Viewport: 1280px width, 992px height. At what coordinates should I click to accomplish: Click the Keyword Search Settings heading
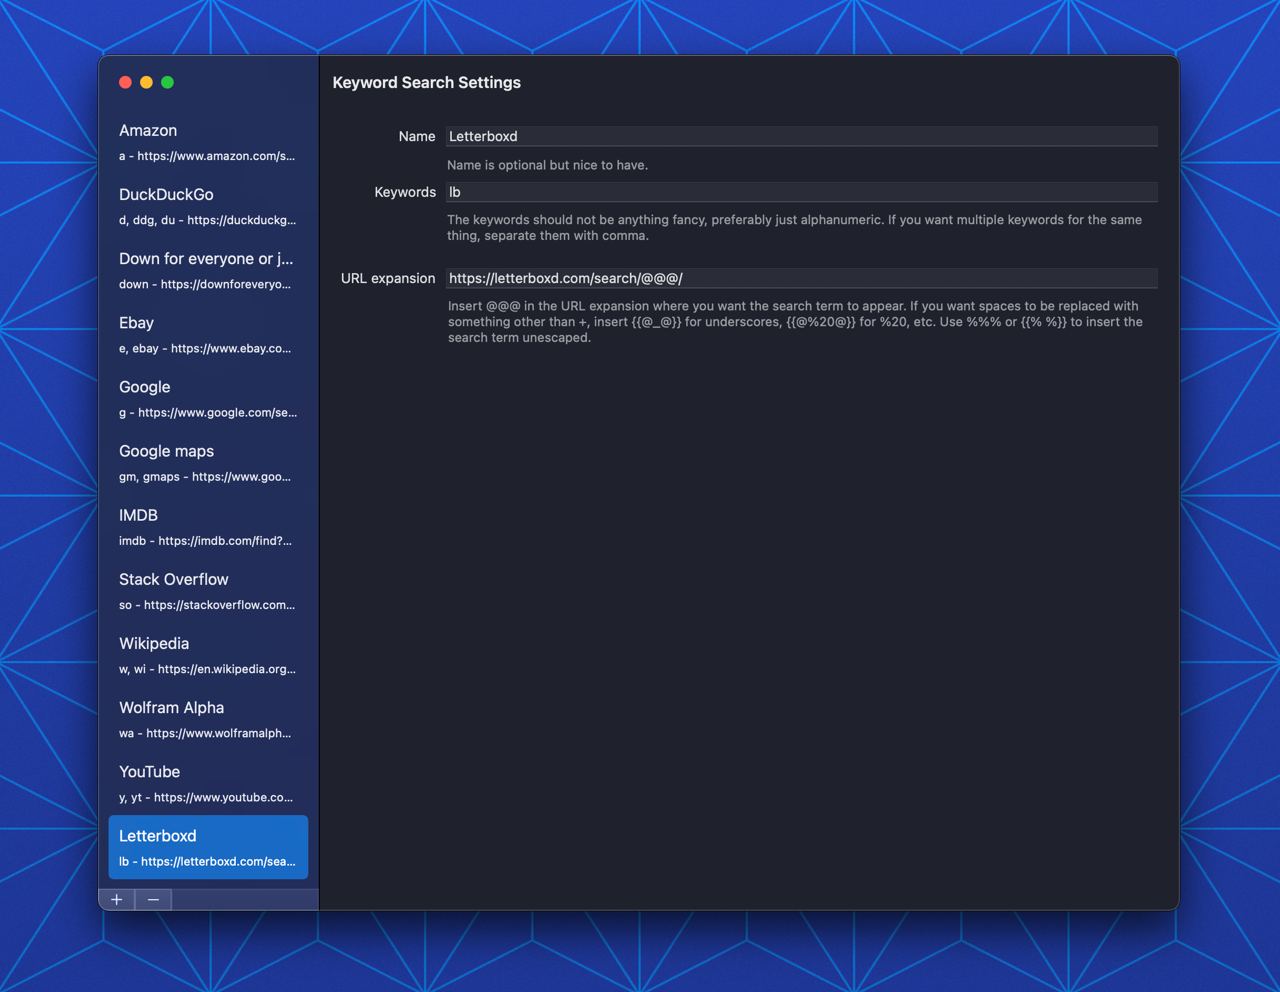pyautogui.click(x=427, y=82)
